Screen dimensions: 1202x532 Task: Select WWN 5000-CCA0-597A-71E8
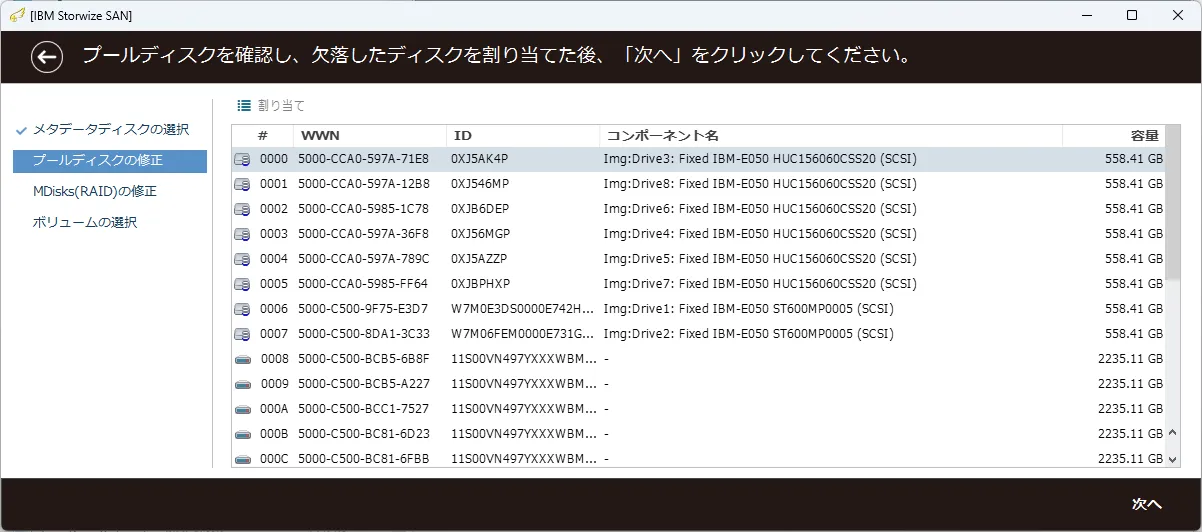pos(363,159)
